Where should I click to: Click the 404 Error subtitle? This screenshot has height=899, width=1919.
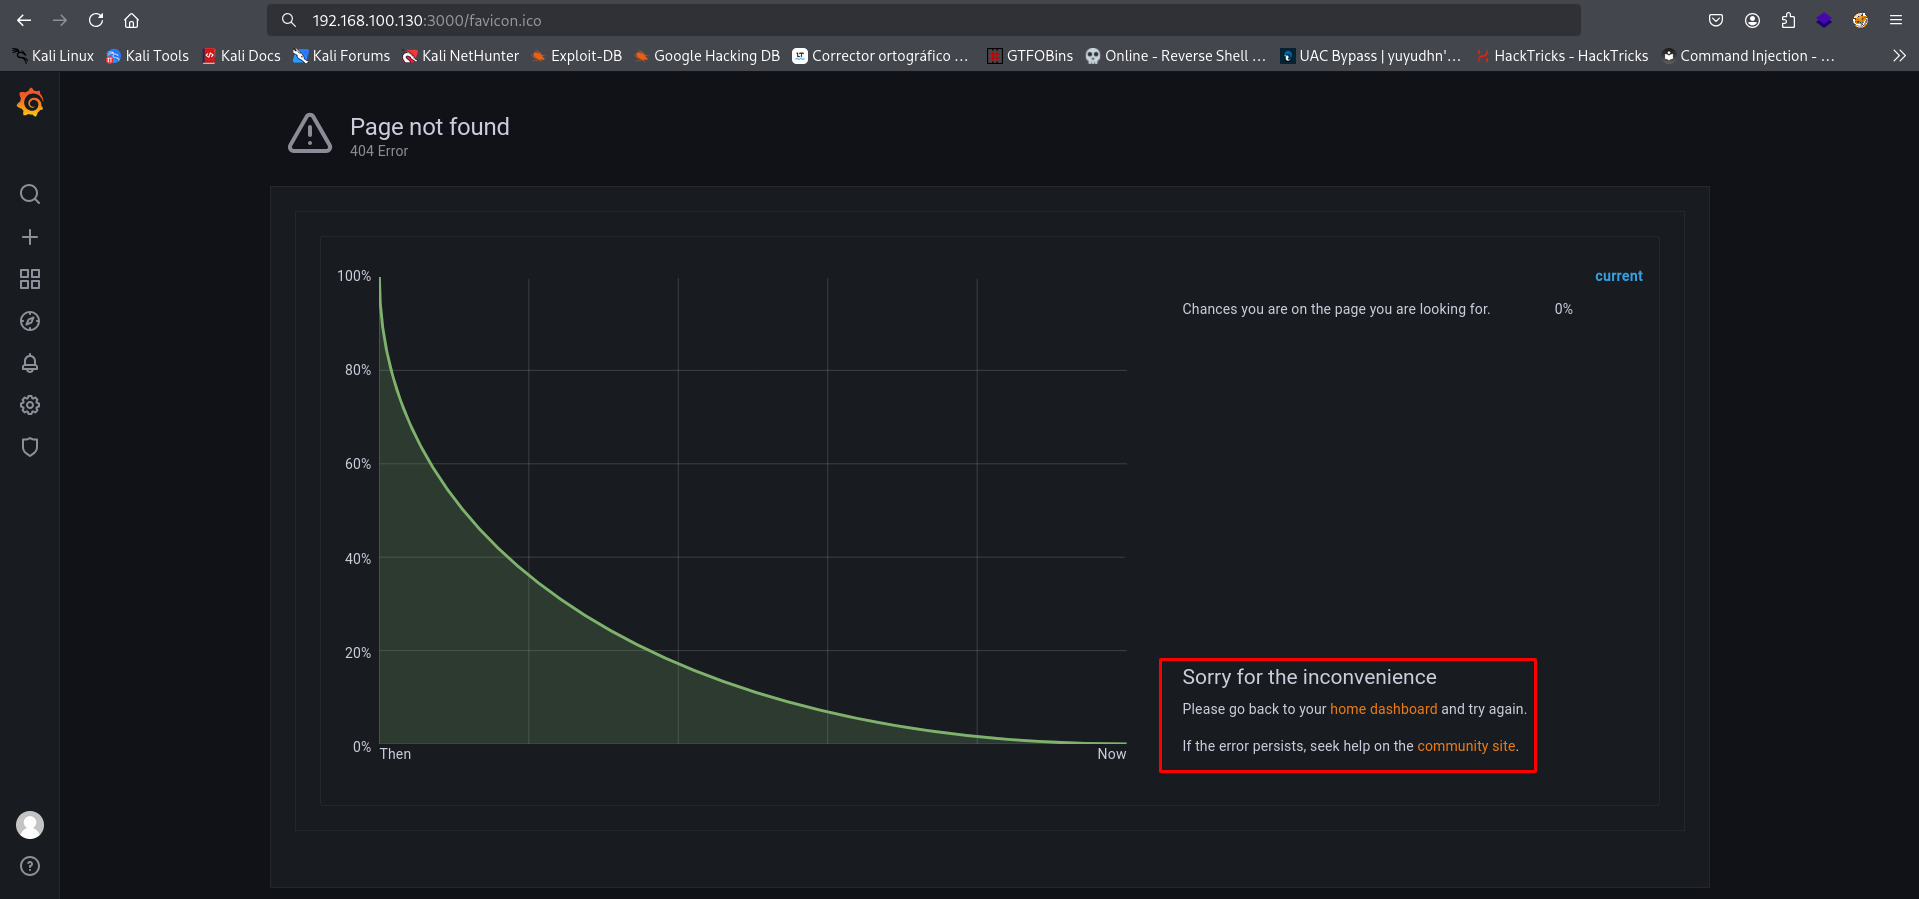point(379,151)
